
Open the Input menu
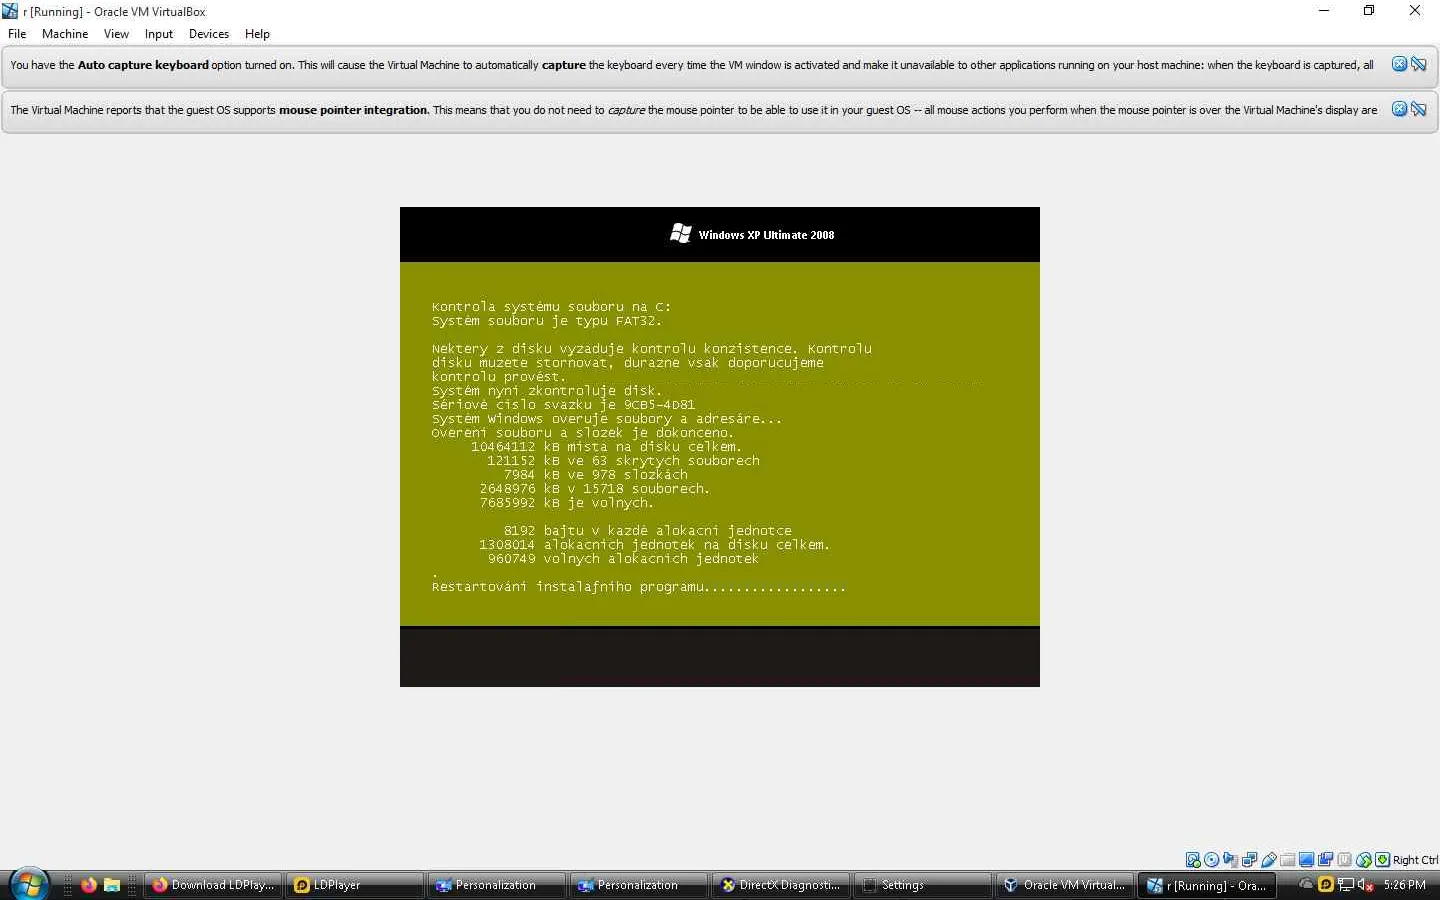159,34
